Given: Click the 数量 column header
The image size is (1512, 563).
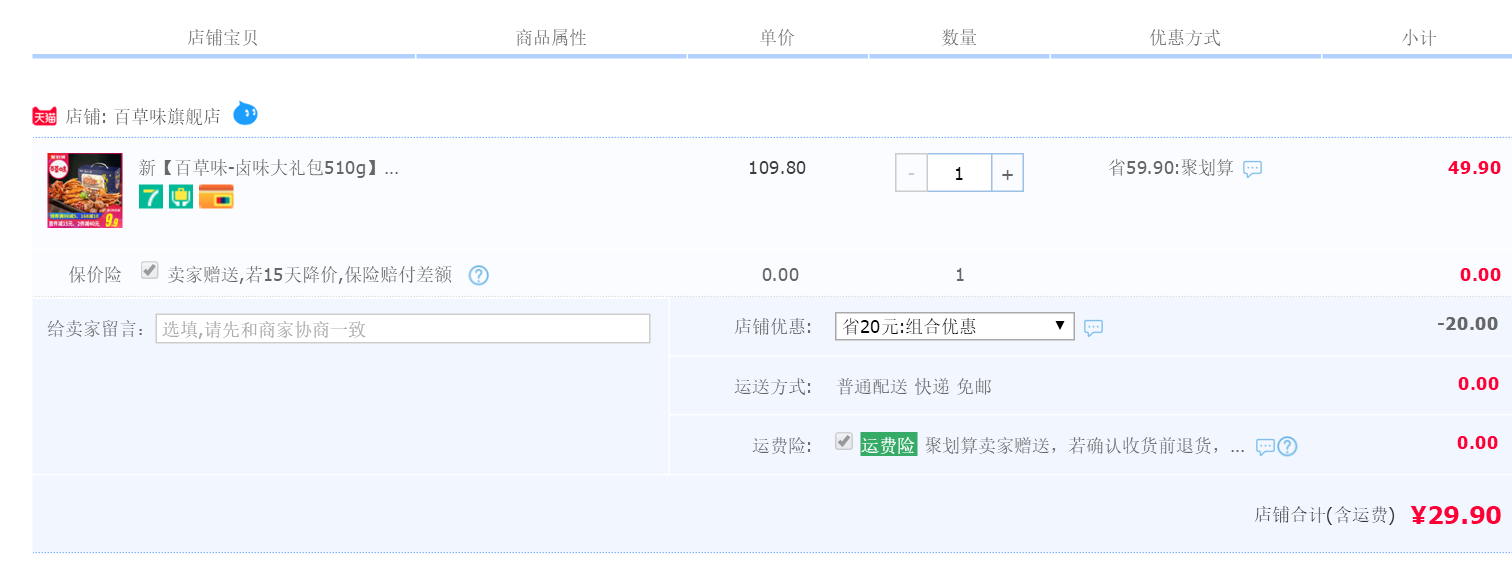Looking at the screenshot, I should (x=959, y=38).
